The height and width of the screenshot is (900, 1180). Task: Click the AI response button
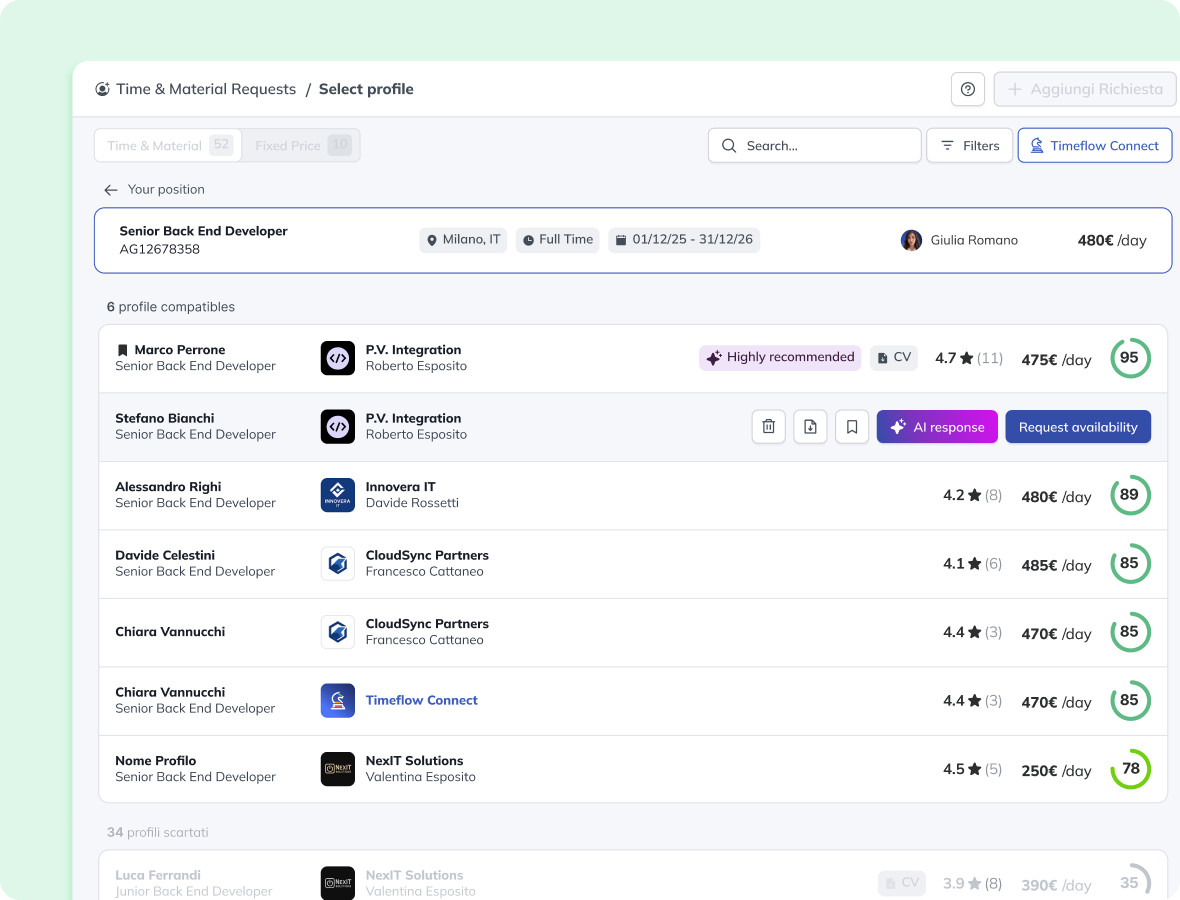937,427
